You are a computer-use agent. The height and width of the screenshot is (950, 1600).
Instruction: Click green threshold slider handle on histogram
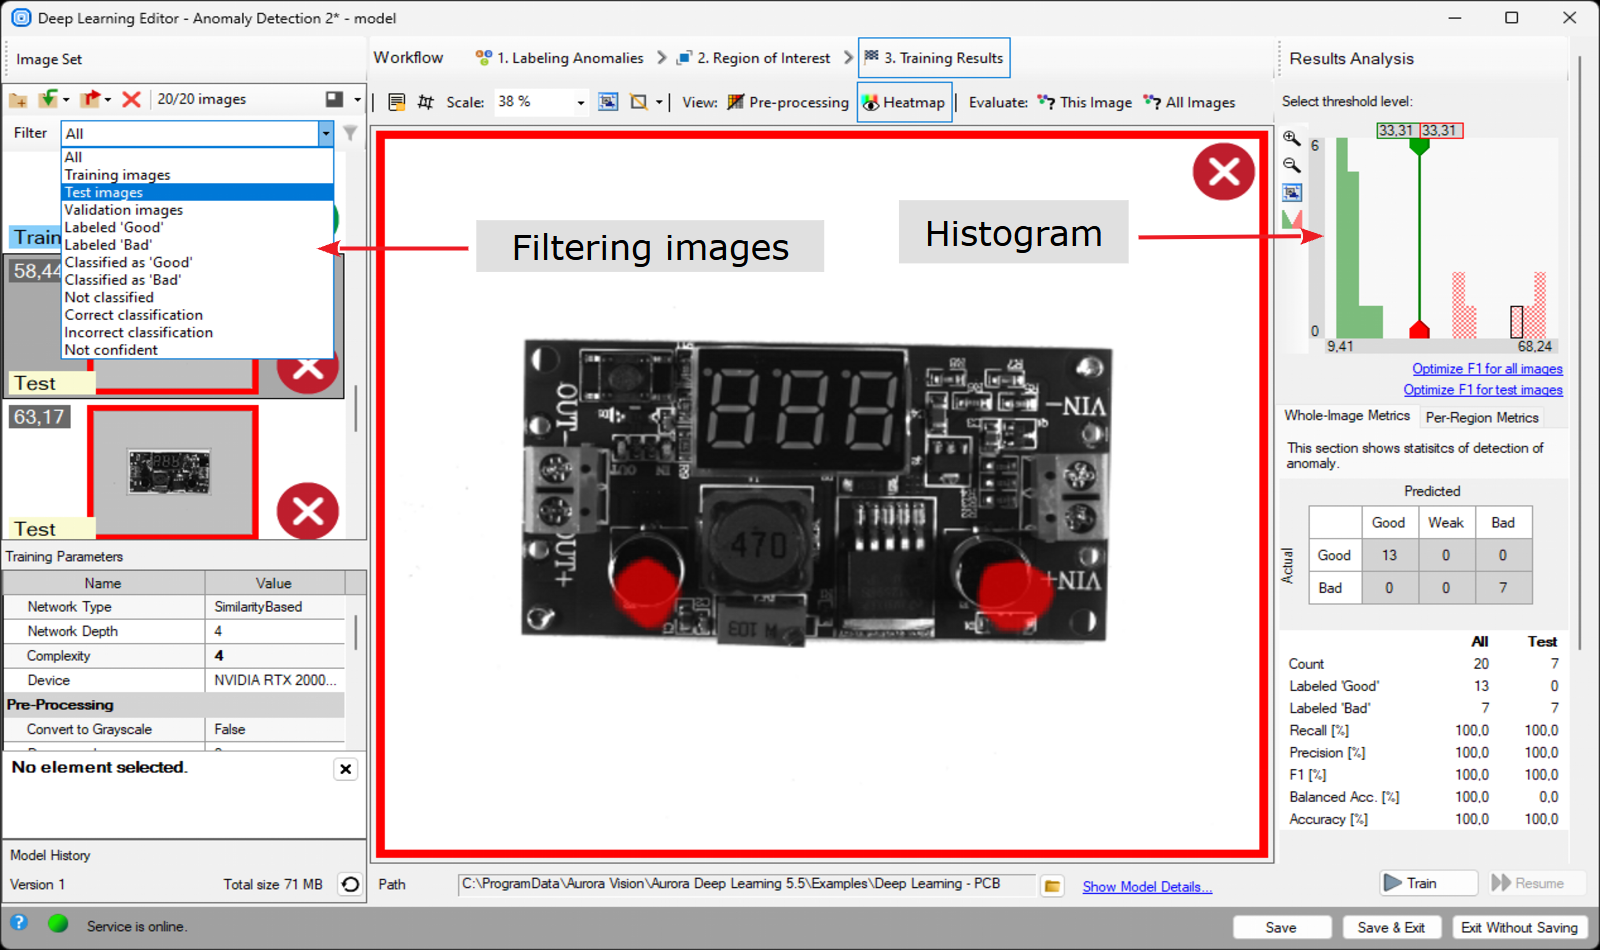coord(1419,146)
